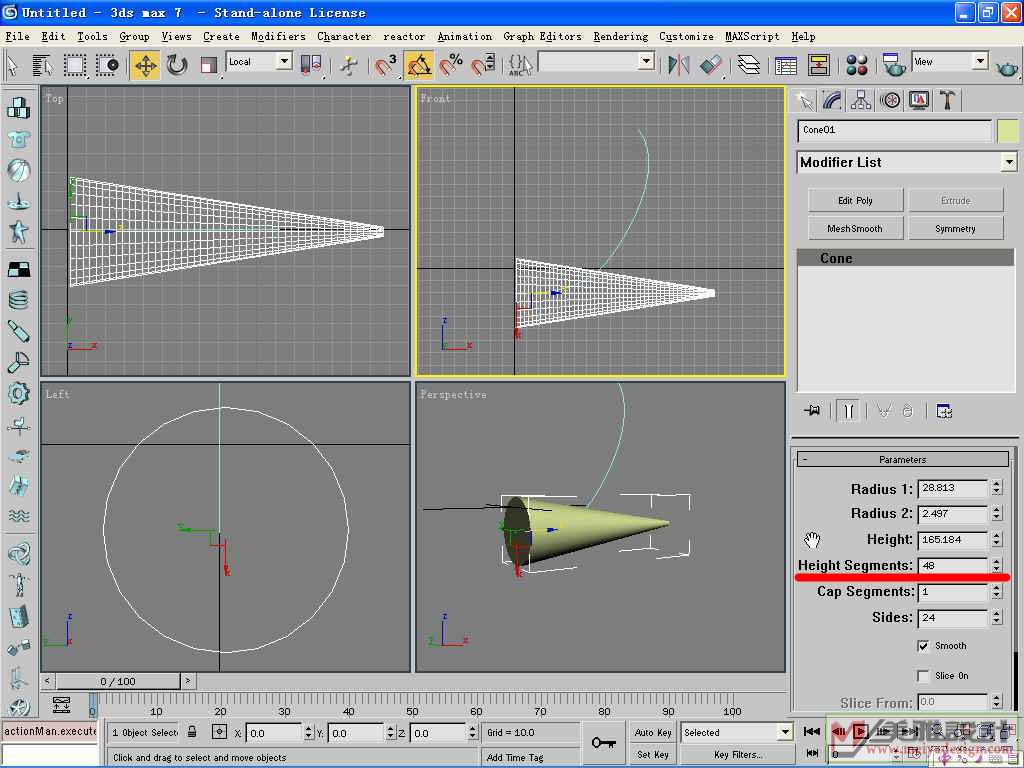Click the time slider right arrow
The image size is (1024, 768).
(x=188, y=681)
